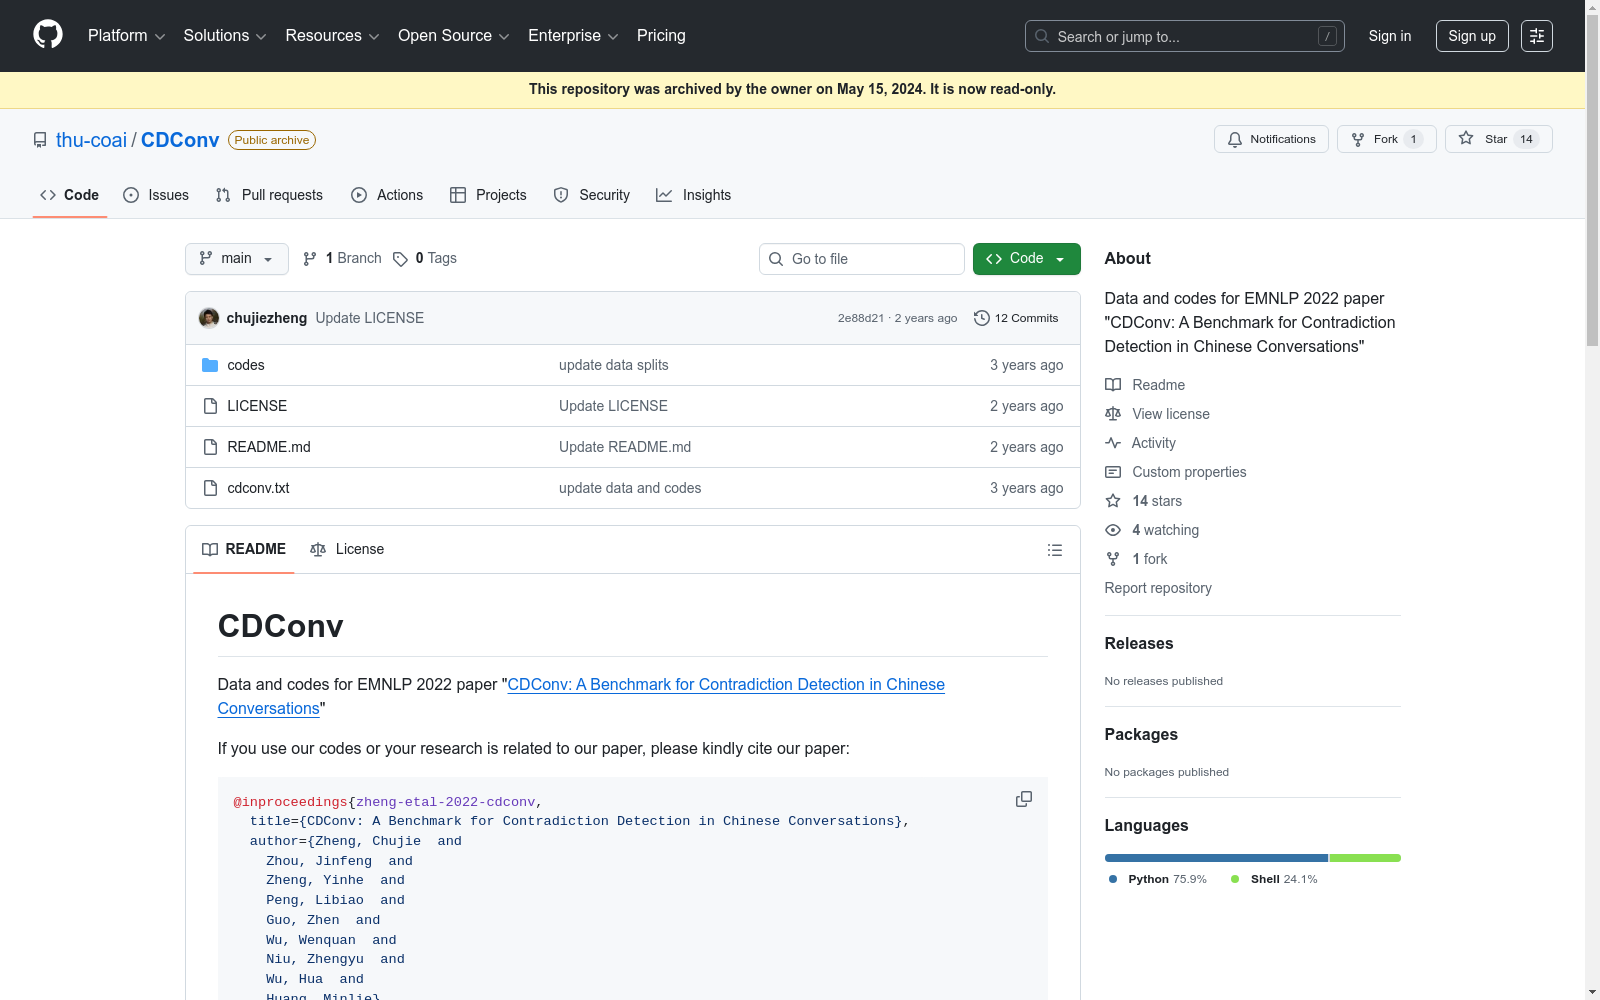
Task: Click chujiezheng's avatar image
Action: pos(209,318)
